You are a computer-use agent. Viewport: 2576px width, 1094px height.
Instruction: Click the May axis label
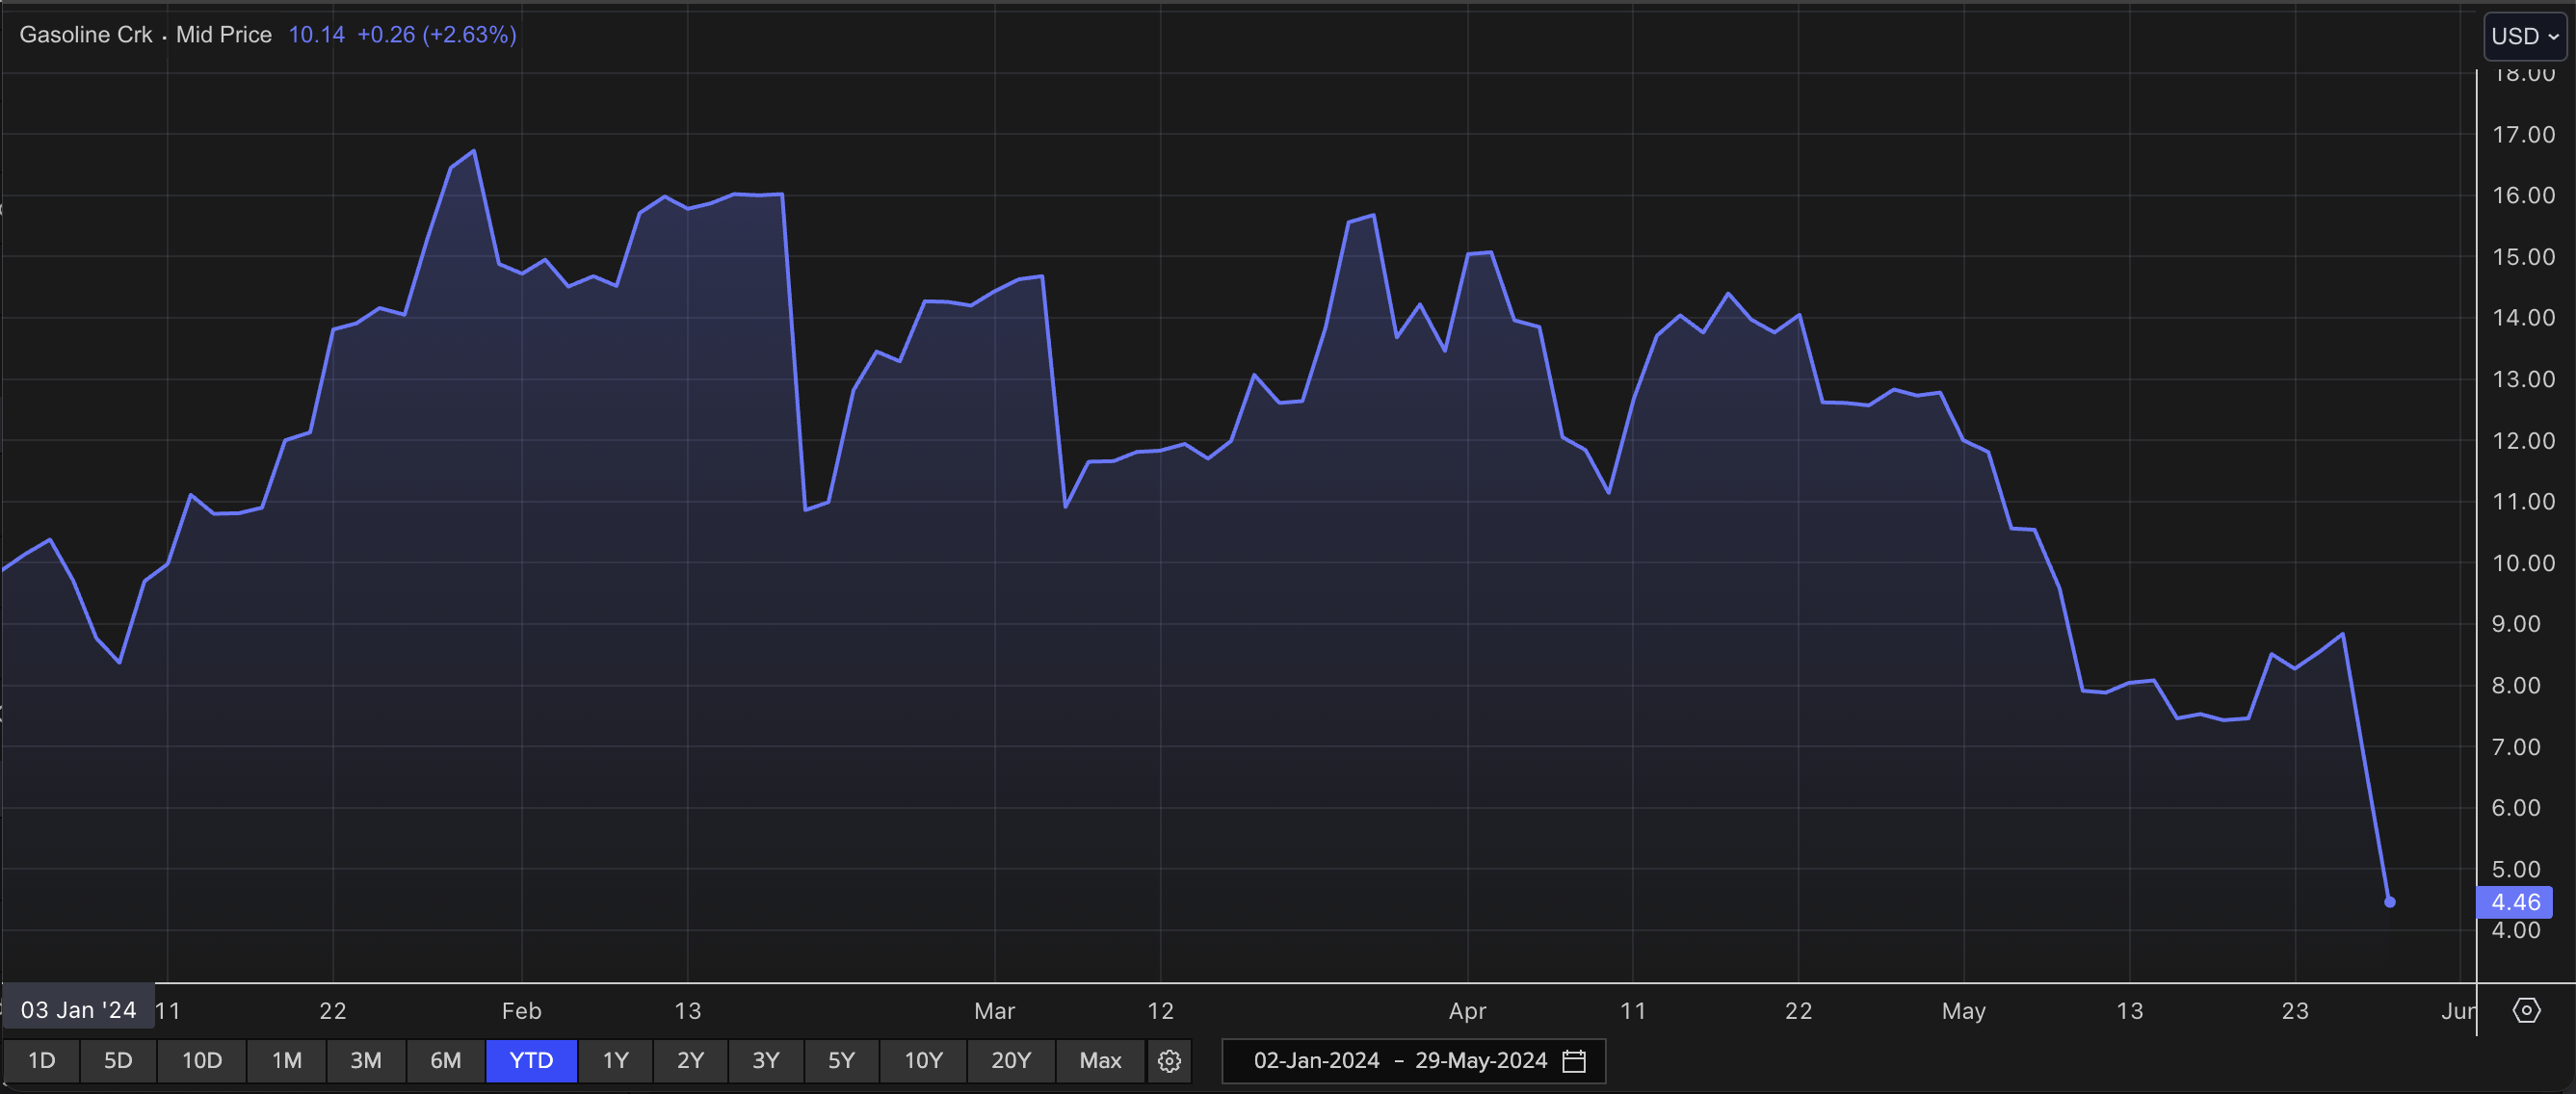pyautogui.click(x=1964, y=1011)
